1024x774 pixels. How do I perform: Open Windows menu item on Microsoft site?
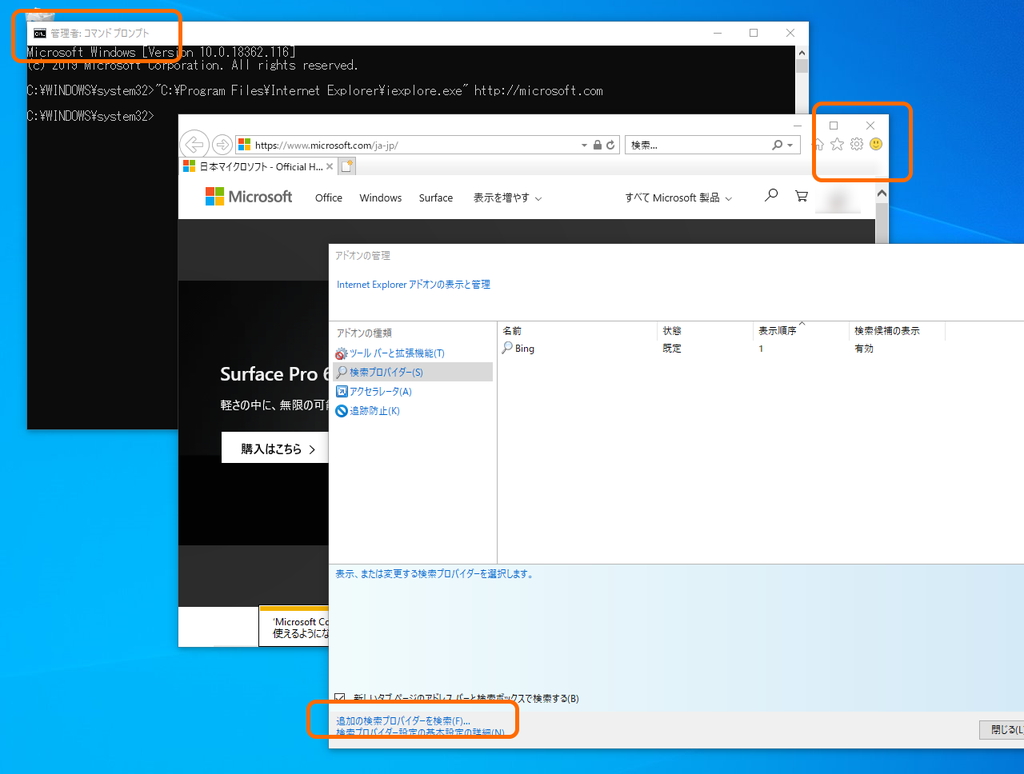click(x=381, y=198)
